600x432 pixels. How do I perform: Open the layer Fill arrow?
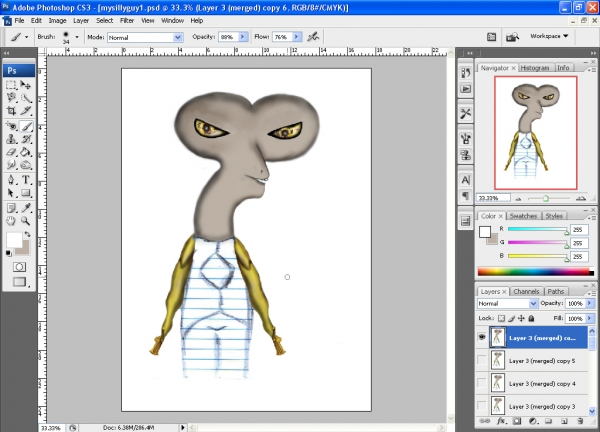pyautogui.click(x=590, y=318)
